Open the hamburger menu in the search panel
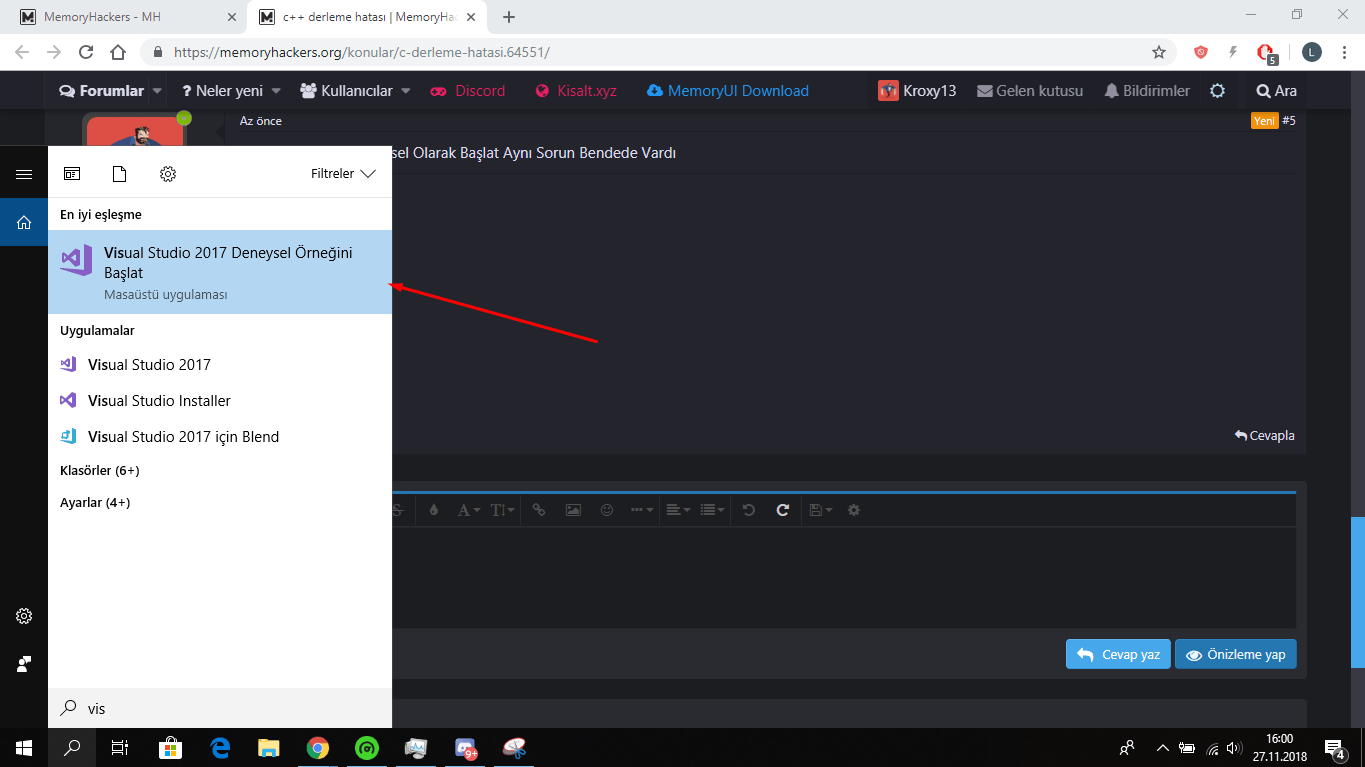The height and width of the screenshot is (767, 1365). click(x=24, y=174)
